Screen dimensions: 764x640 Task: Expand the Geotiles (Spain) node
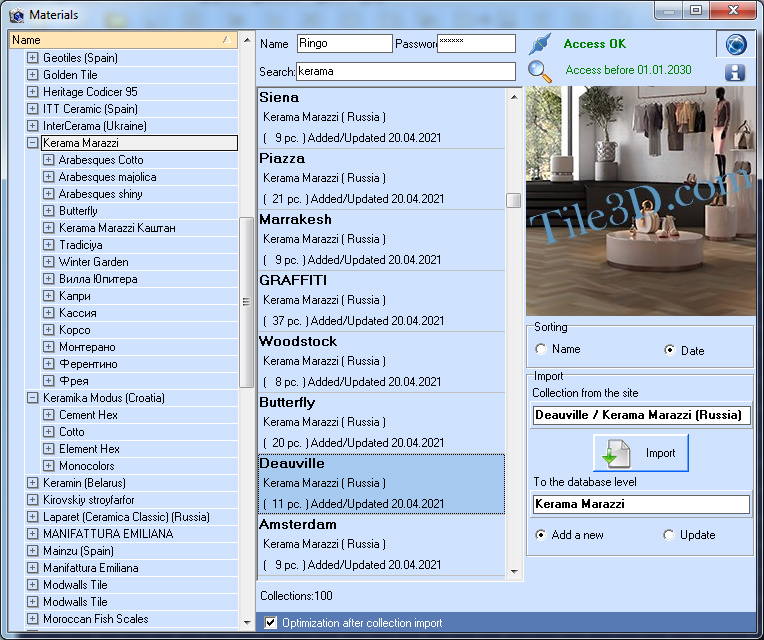click(33, 58)
